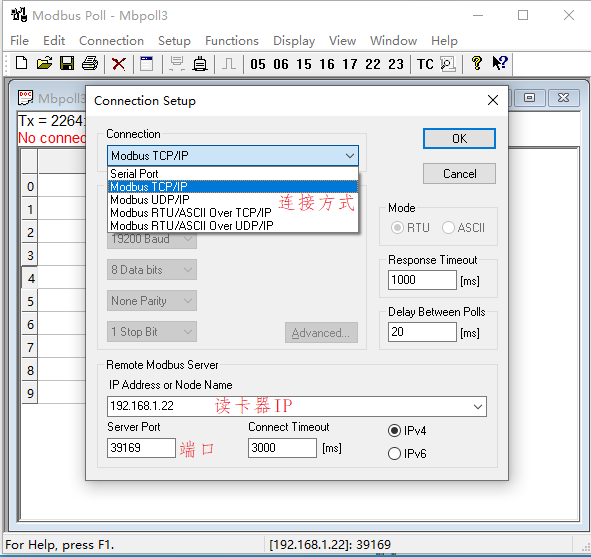Viewport: 591px width, 557px height.
Task: Select function 17 in toolbar
Action: click(350, 64)
